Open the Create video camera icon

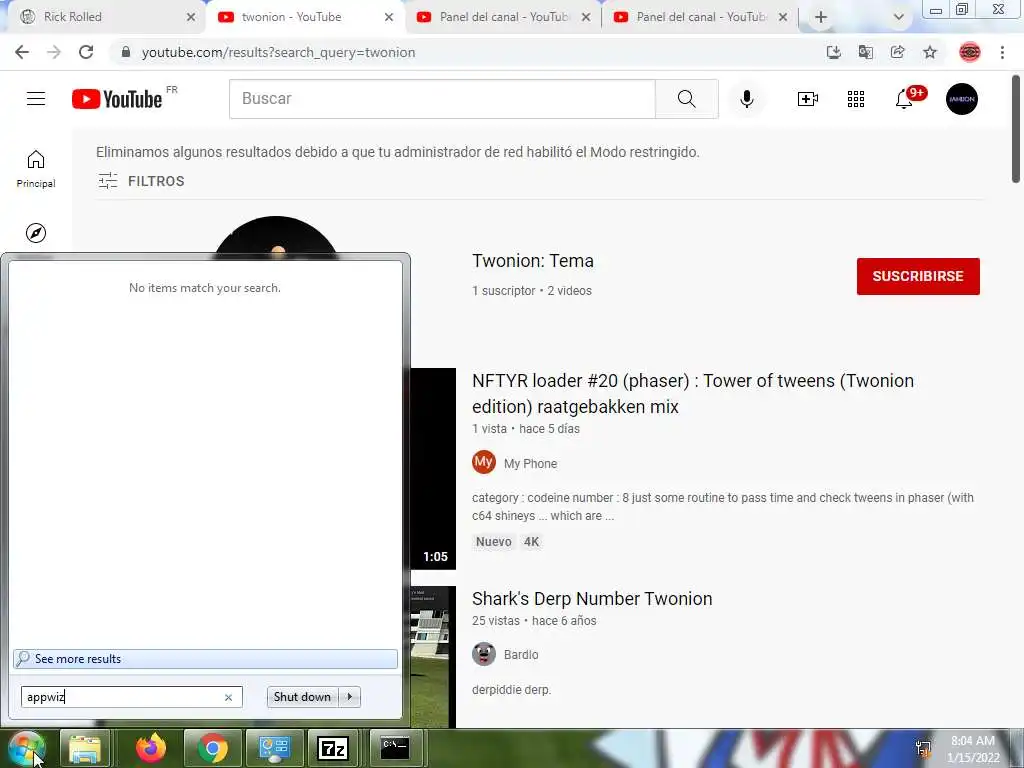(807, 99)
